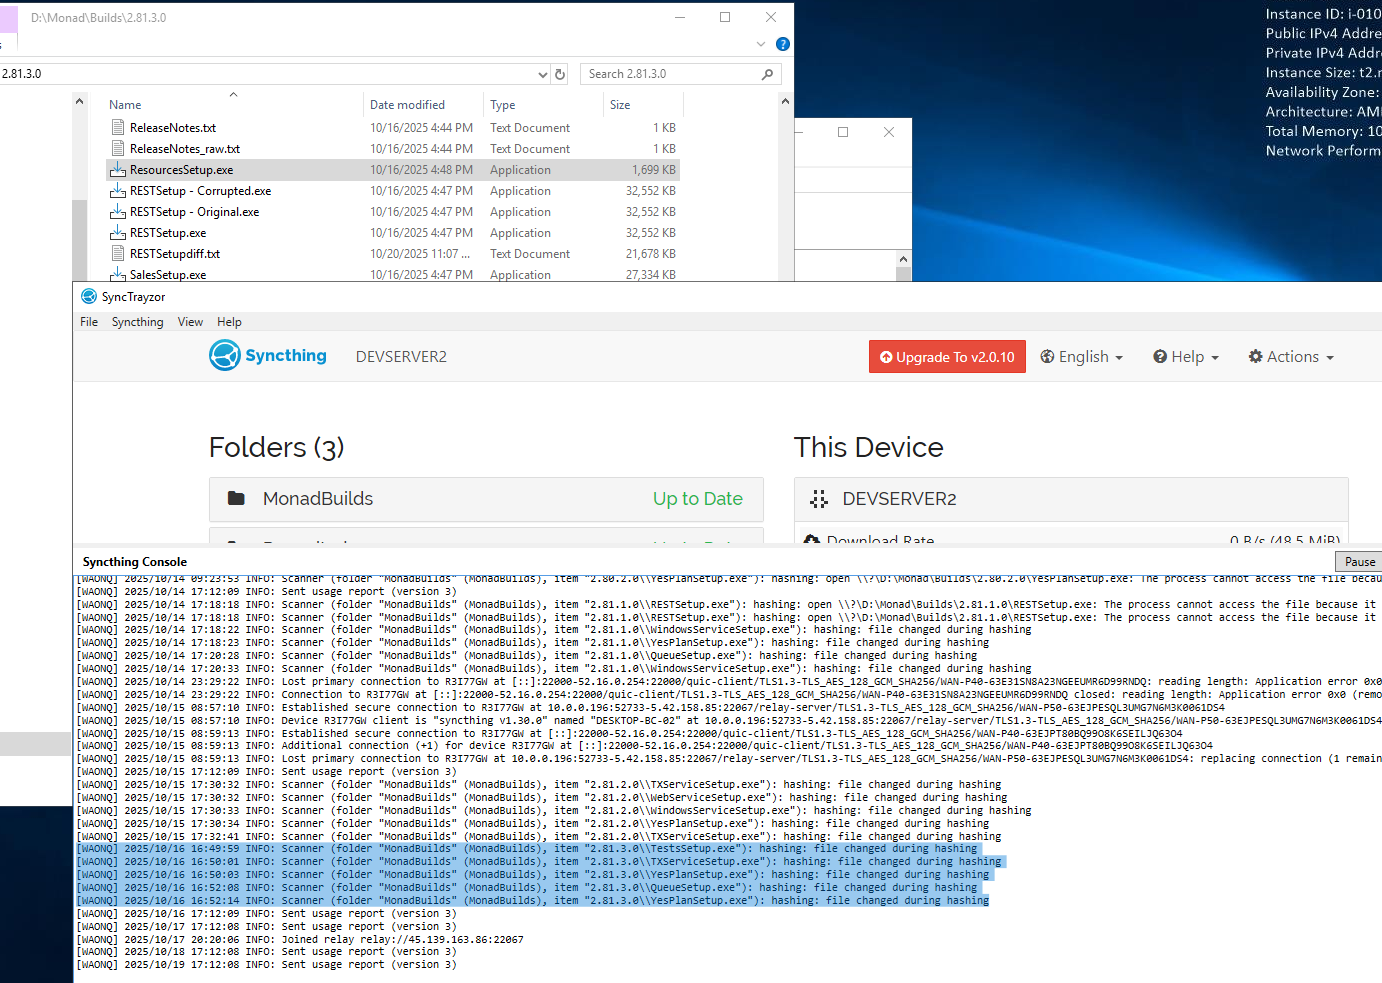The height and width of the screenshot is (983, 1382).
Task: Expand the Actions dropdown menu
Action: coord(1291,357)
